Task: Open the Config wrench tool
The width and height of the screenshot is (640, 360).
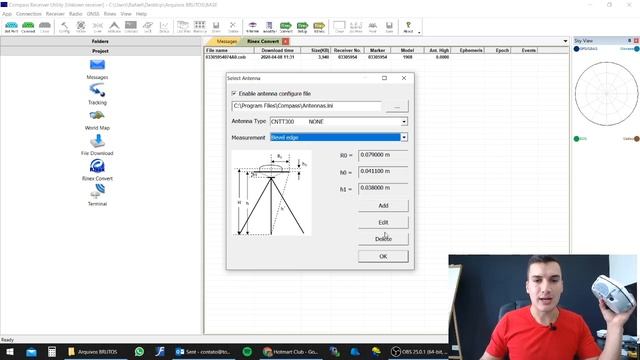Action: click(64, 27)
